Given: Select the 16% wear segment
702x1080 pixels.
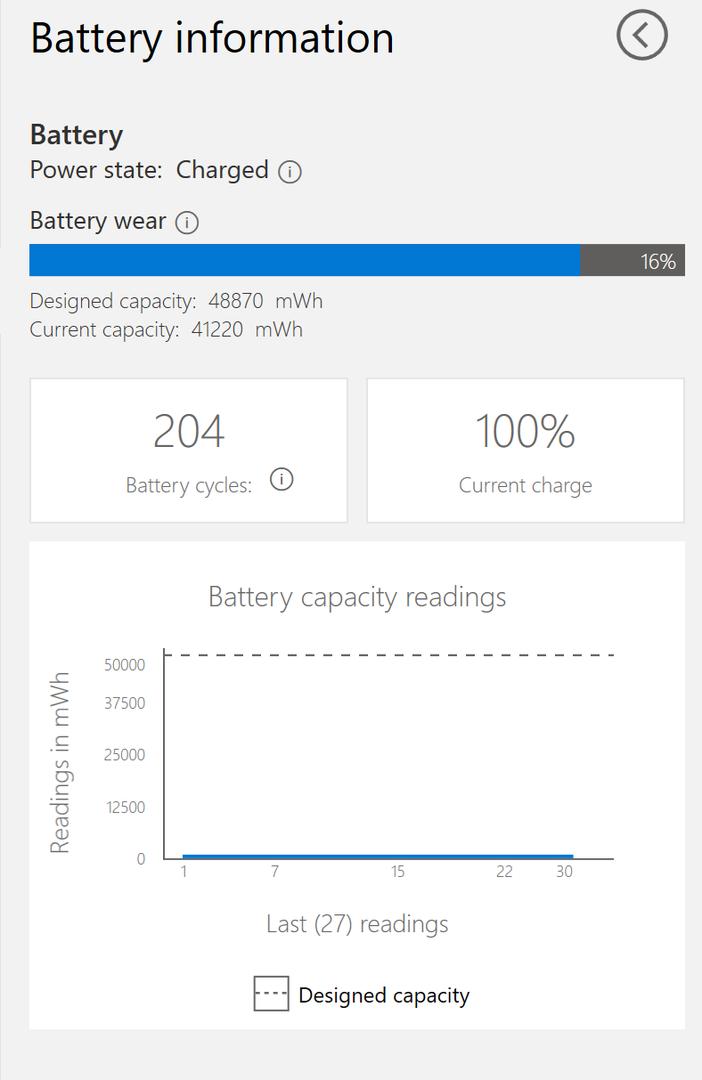Looking at the screenshot, I should click(633, 261).
